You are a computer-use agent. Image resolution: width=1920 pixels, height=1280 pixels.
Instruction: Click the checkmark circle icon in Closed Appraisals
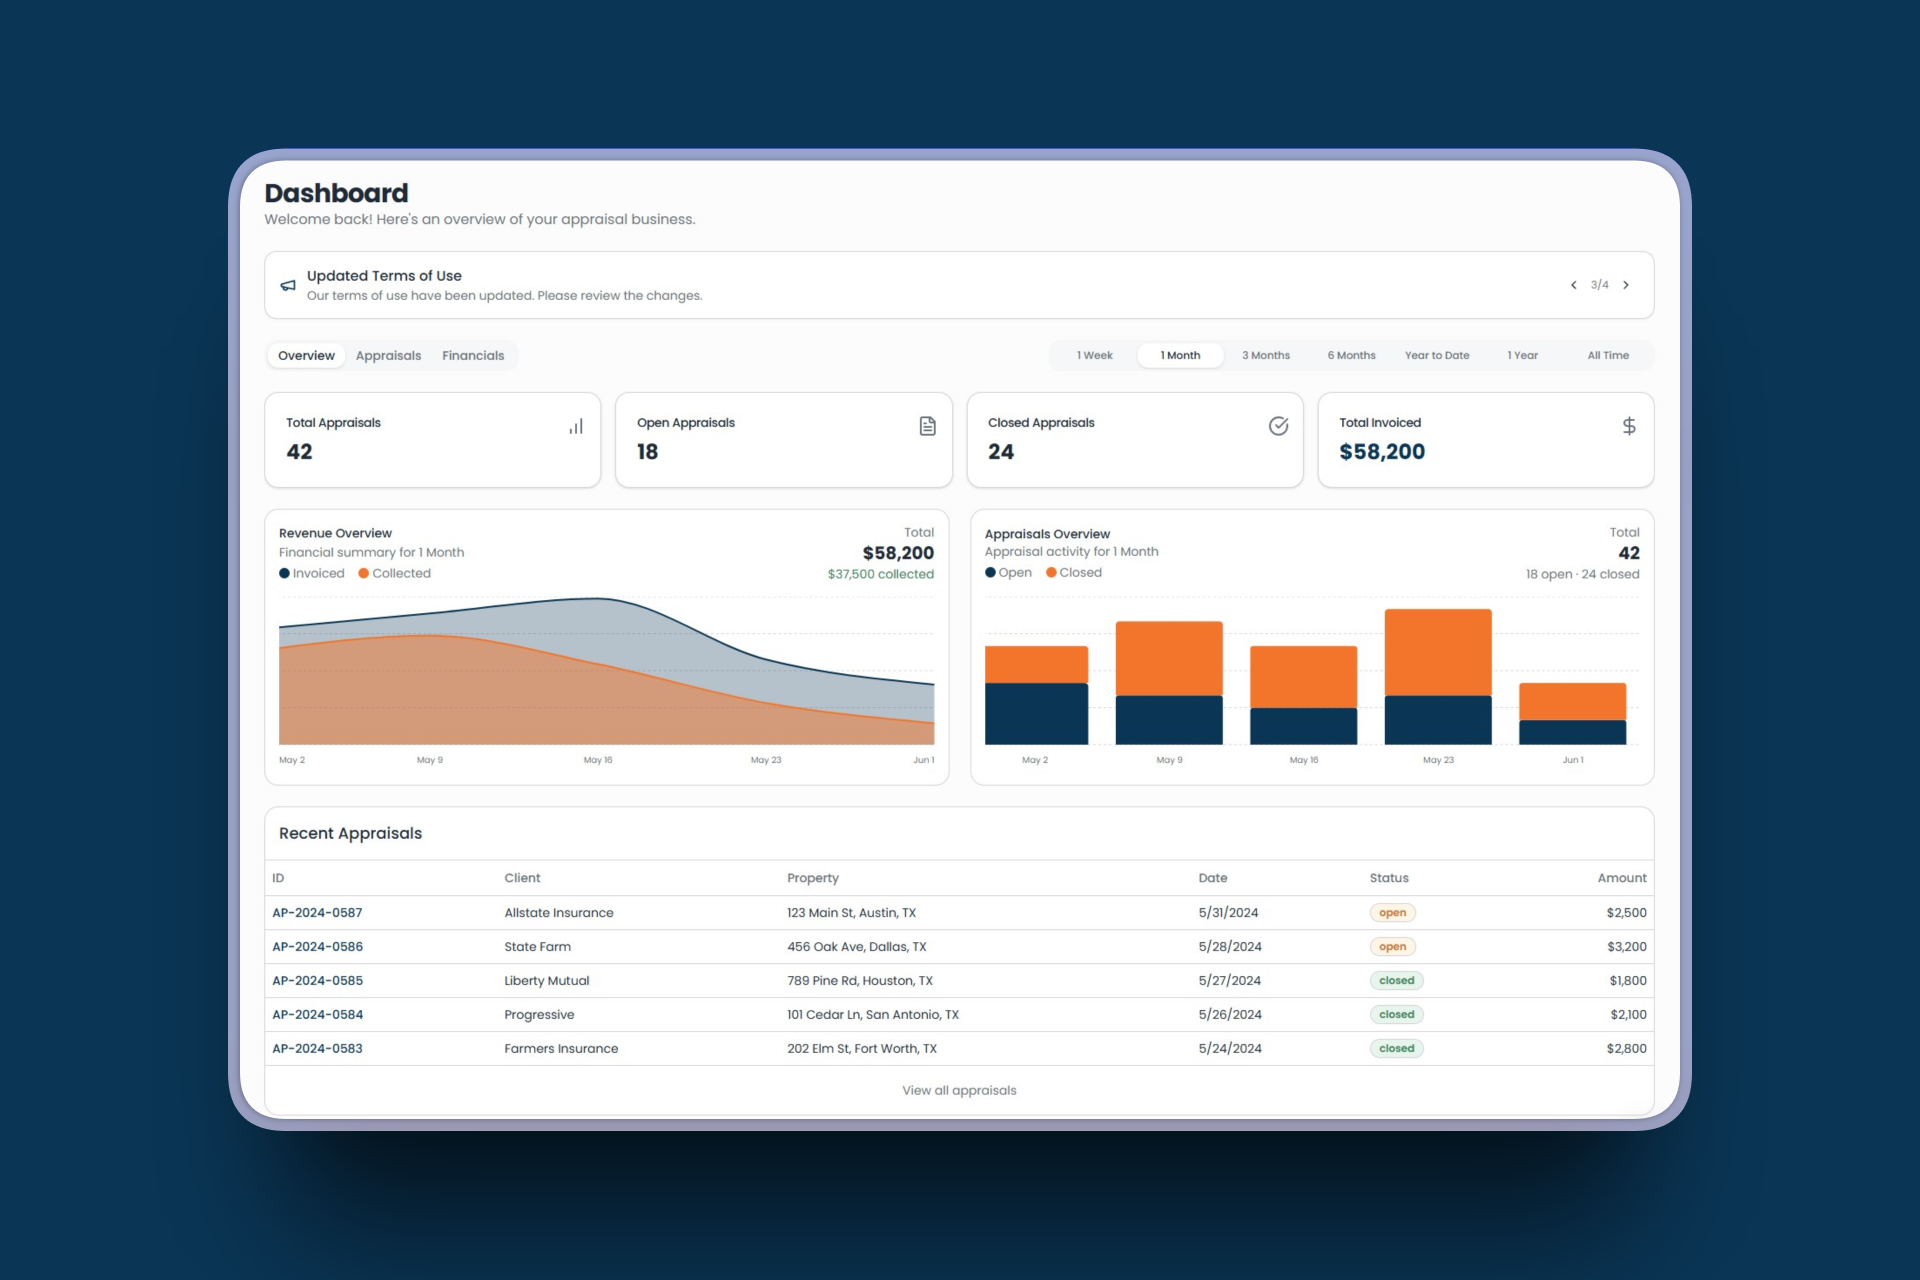[x=1278, y=426]
